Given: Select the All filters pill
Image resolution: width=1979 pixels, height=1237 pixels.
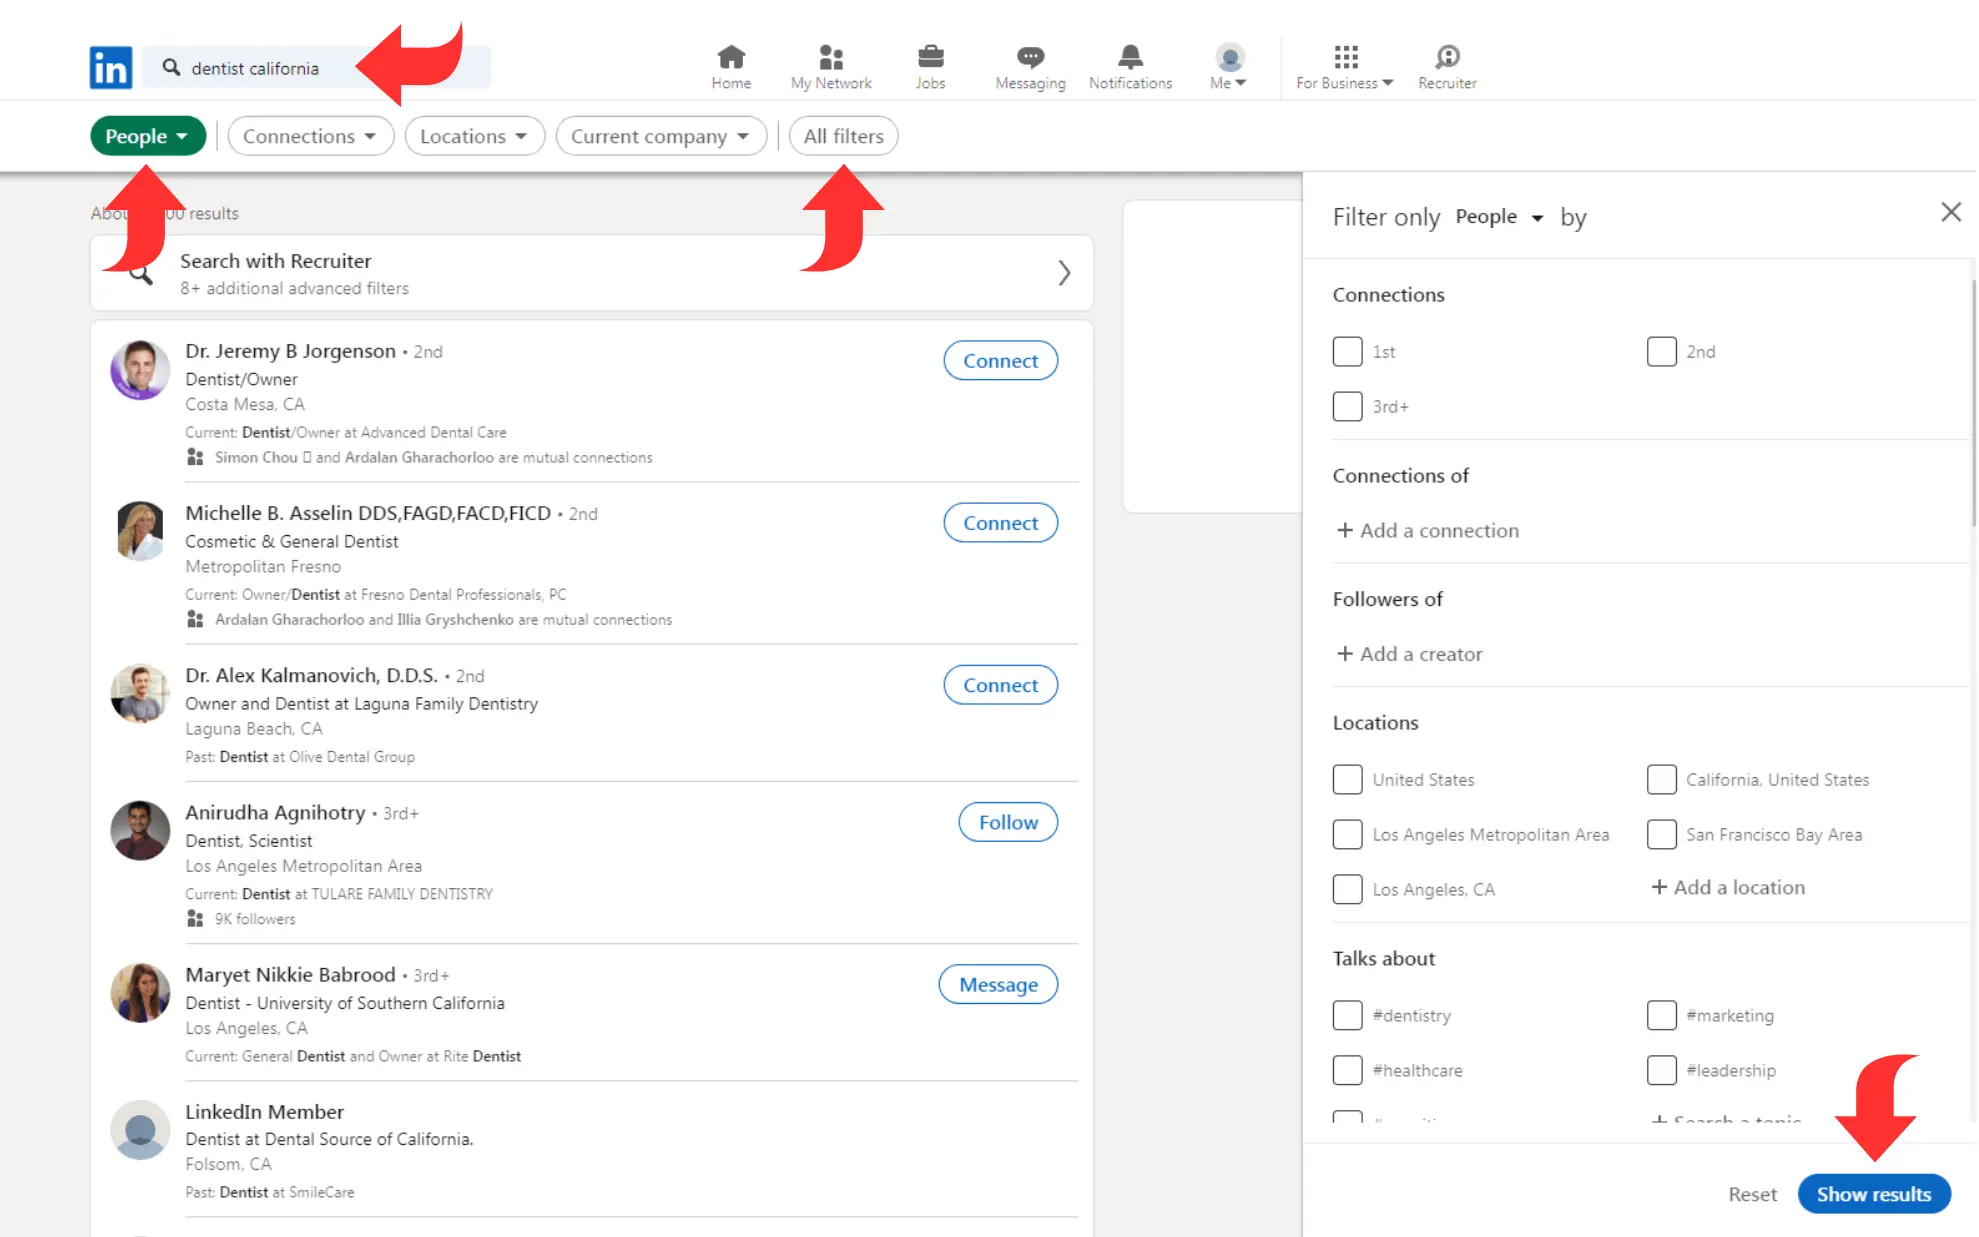Looking at the screenshot, I should point(843,136).
